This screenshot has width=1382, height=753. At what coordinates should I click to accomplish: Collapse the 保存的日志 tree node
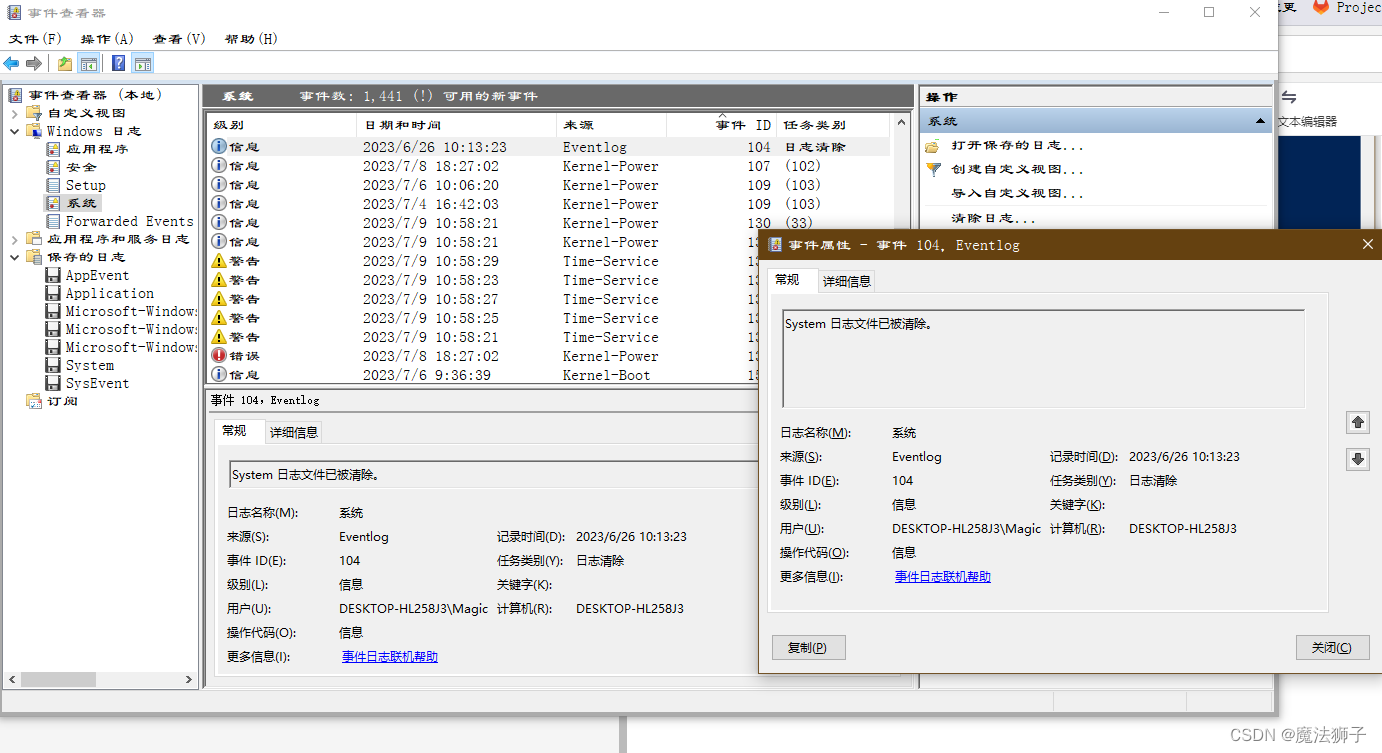tap(14, 257)
